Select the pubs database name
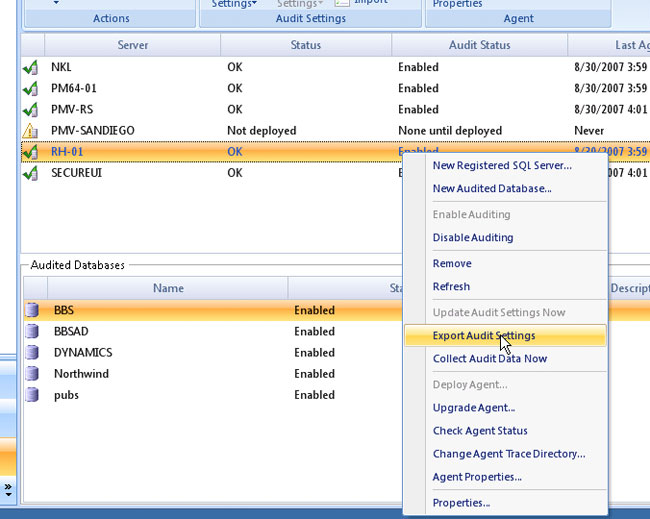 [x=66, y=395]
